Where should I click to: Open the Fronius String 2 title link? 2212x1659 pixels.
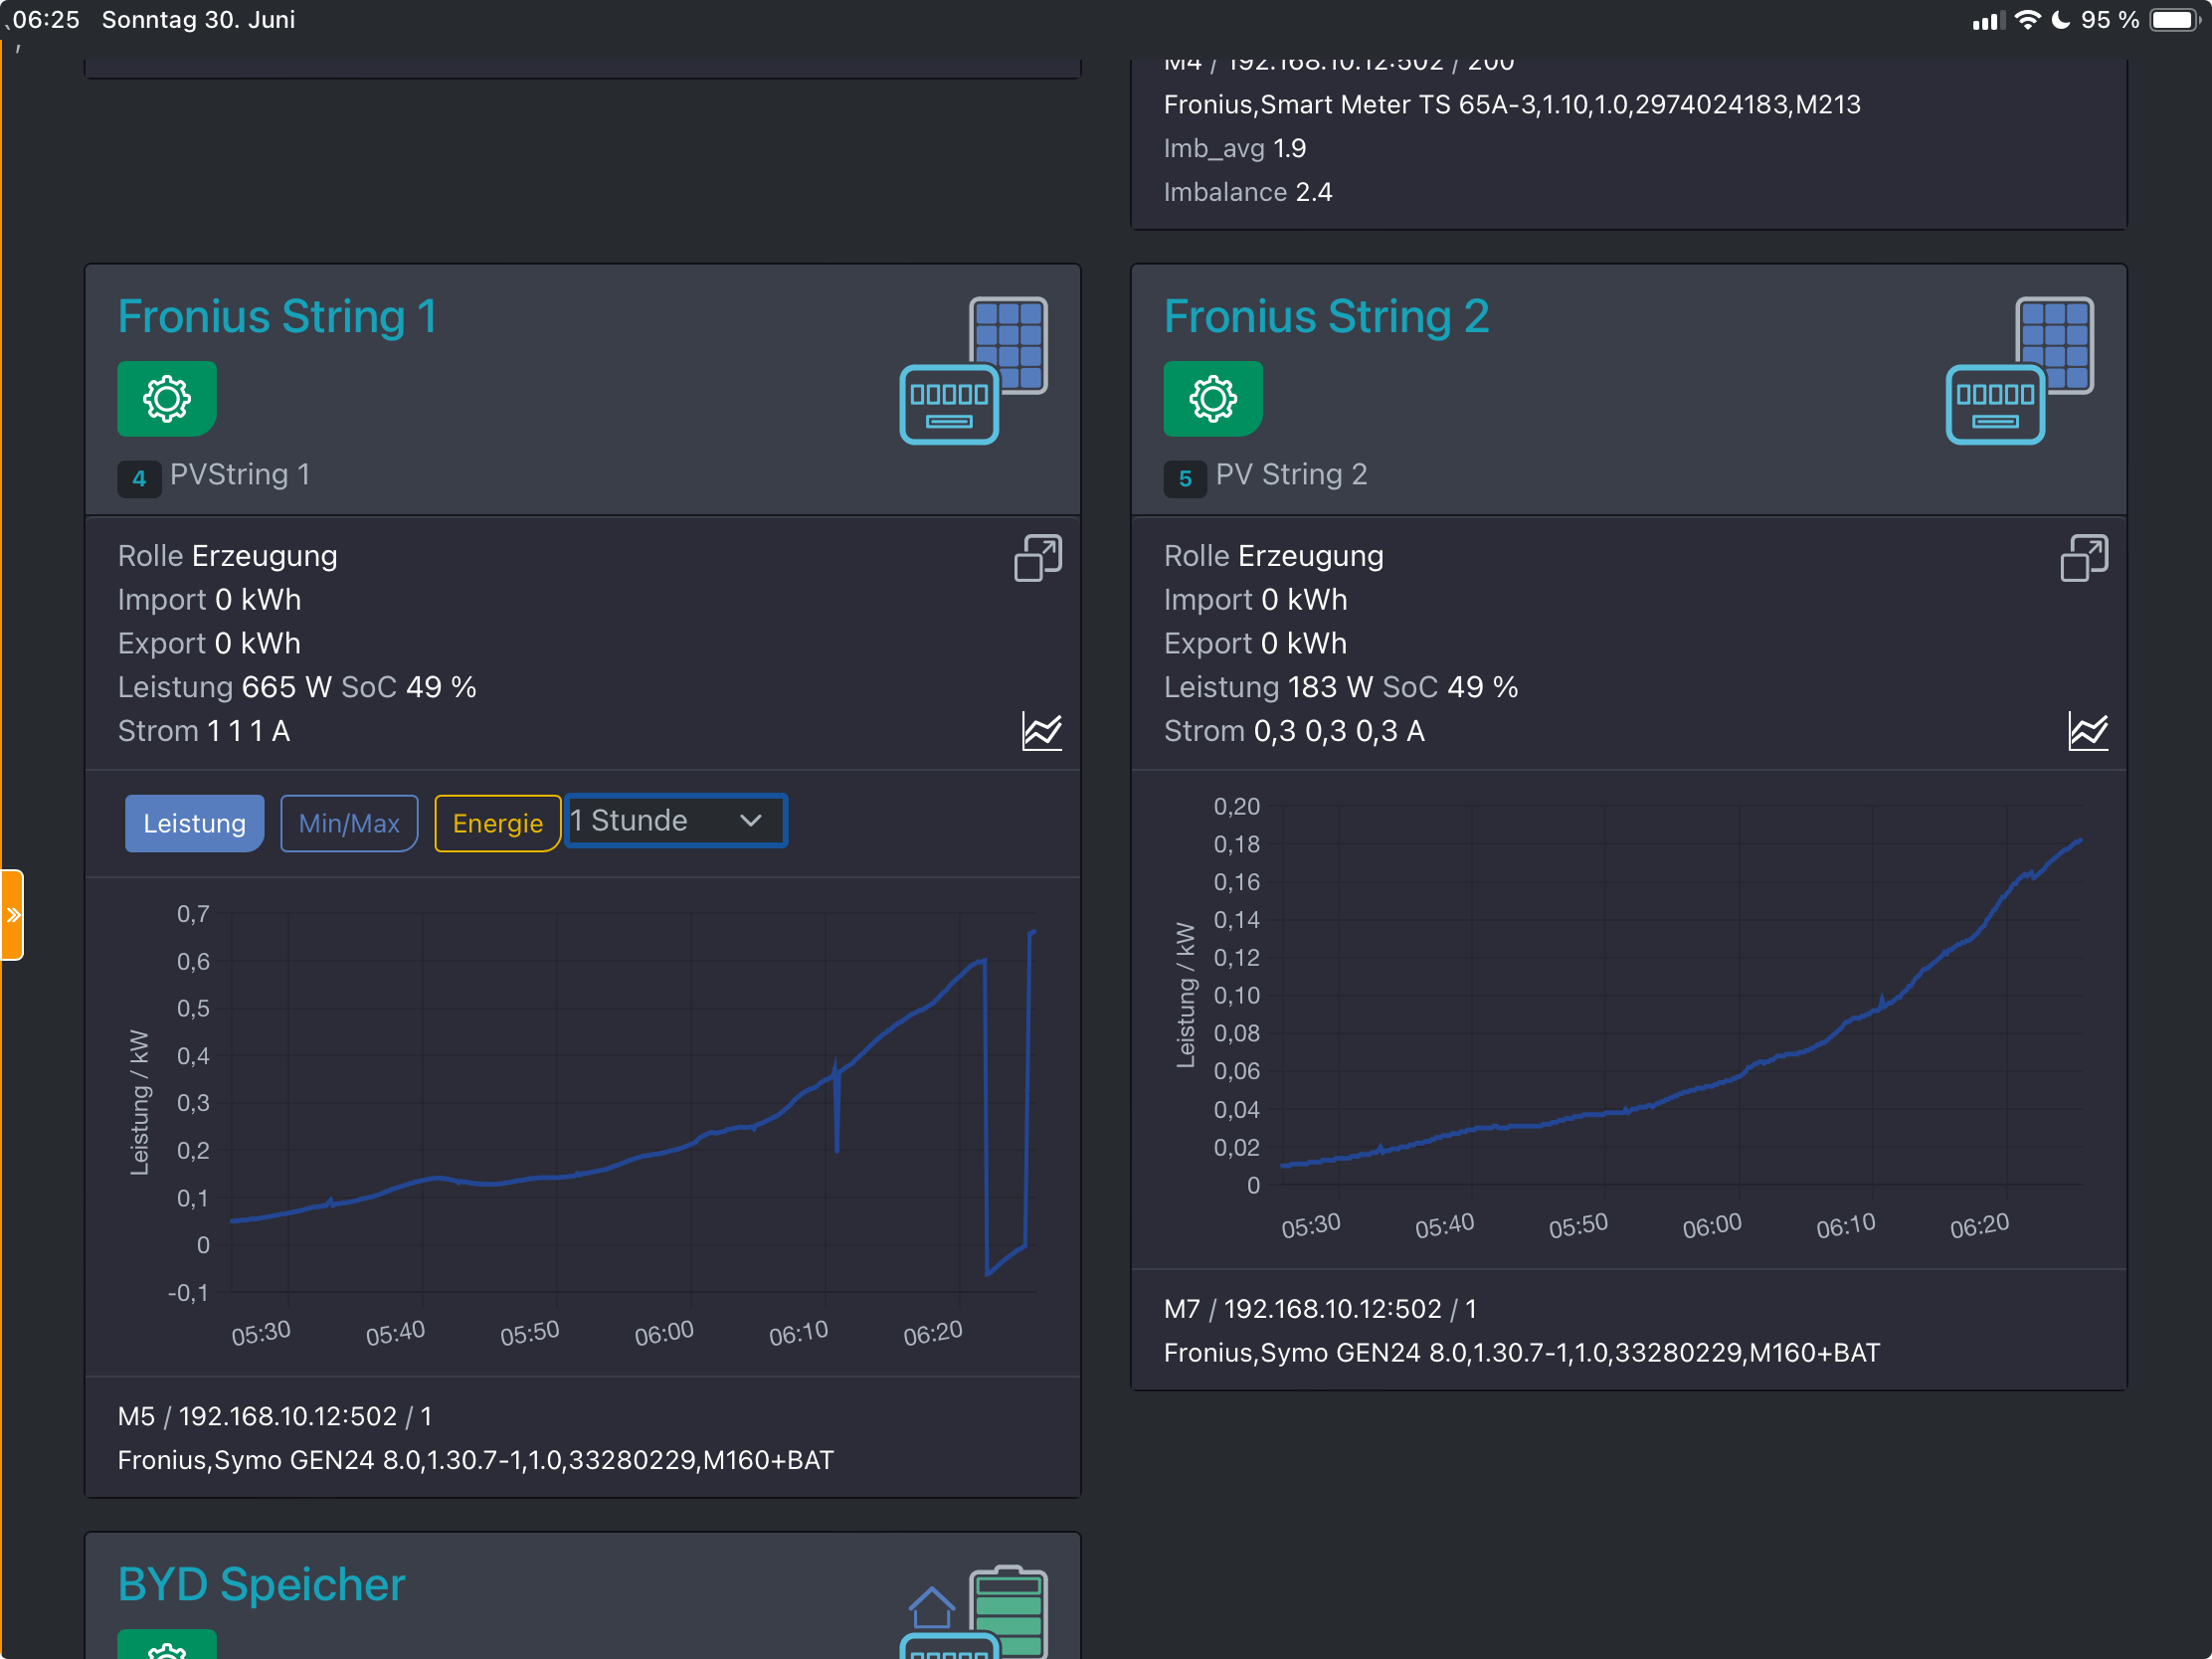click(1326, 317)
